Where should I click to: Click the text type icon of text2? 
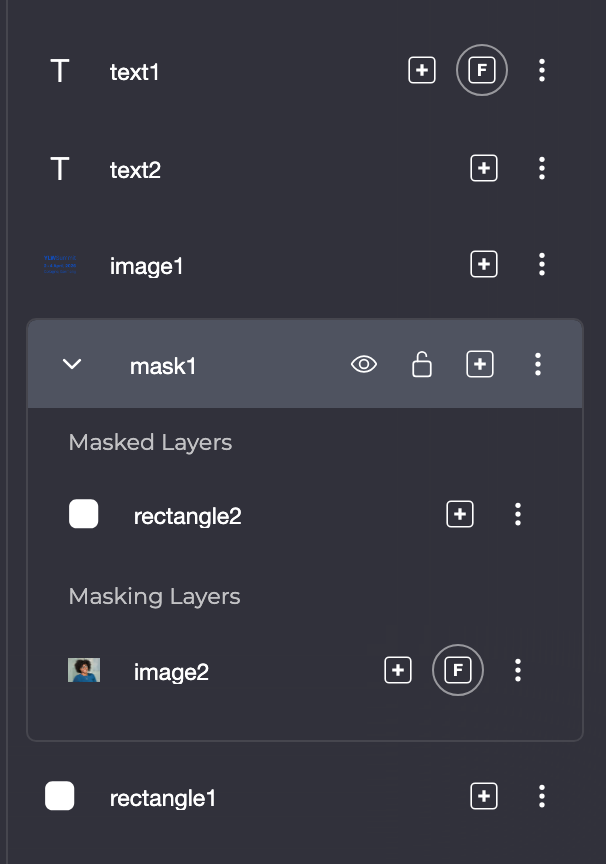click(x=59, y=169)
